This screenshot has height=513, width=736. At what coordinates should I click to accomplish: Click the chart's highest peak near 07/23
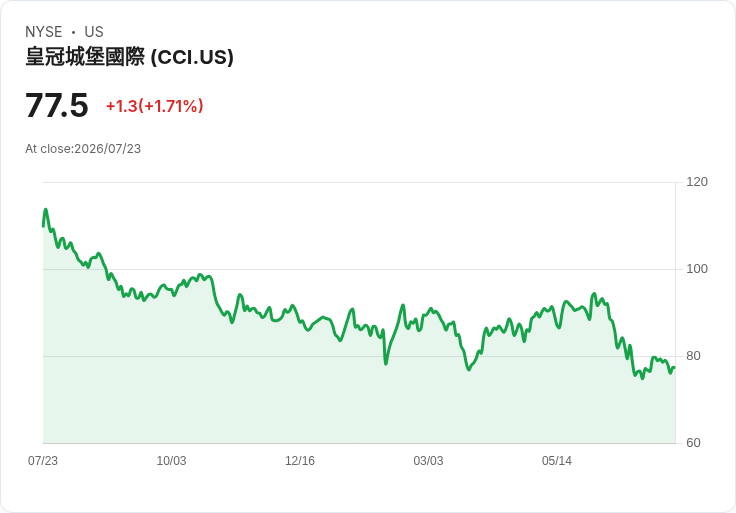46,209
